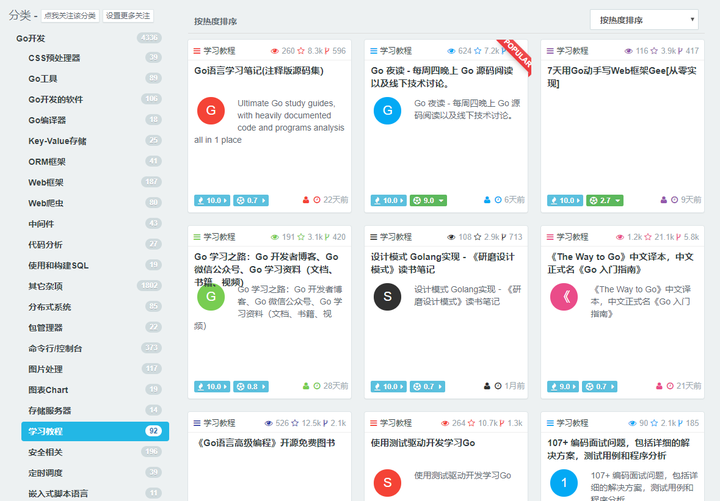Expand 0.8 score badge on Go 学习之路 card
Screen dimensions: 720x501
pyautogui.click(x=251, y=387)
